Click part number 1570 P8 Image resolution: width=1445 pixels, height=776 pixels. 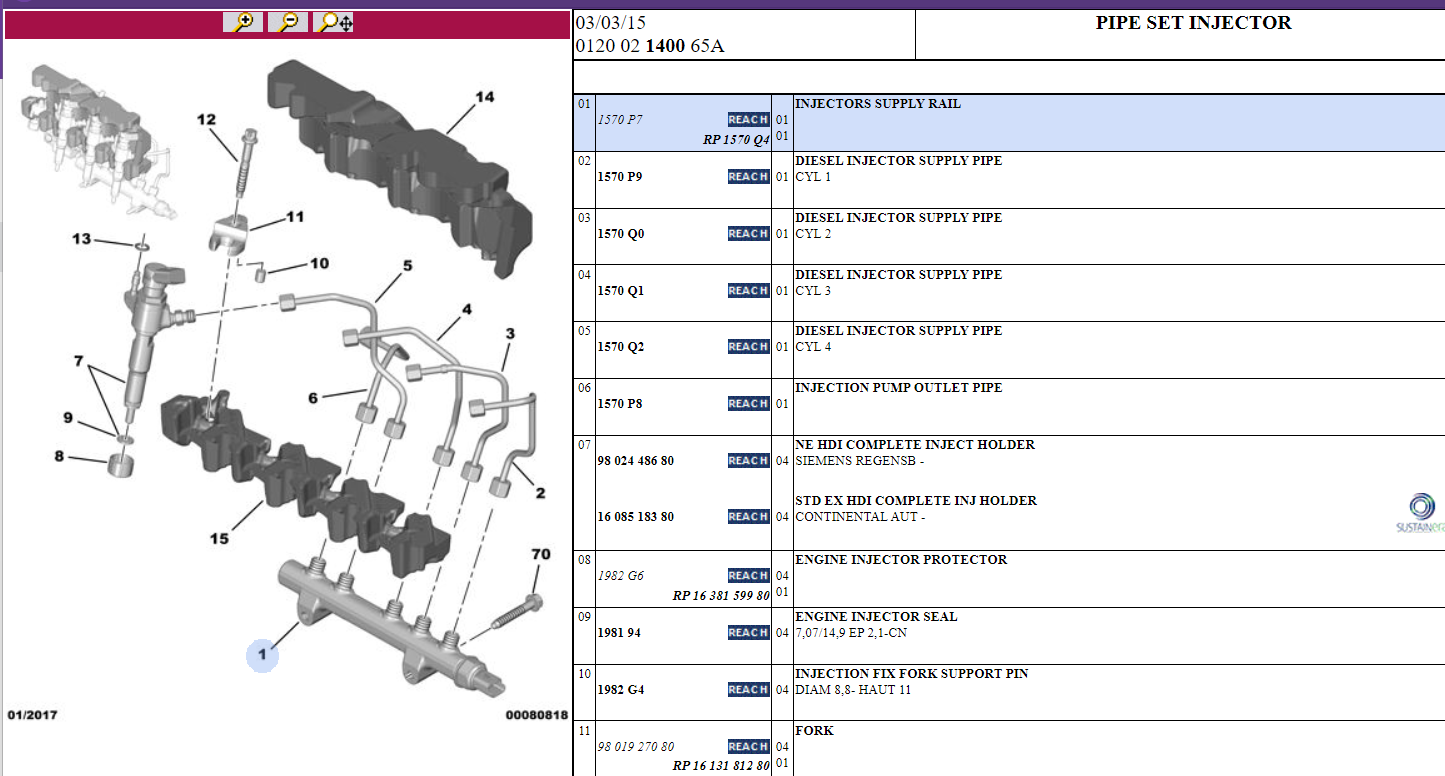coord(620,404)
